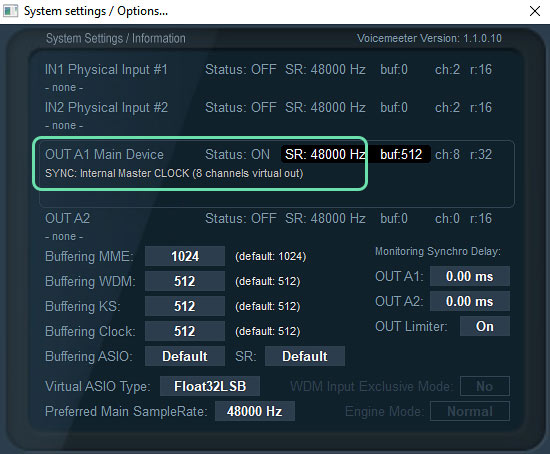Click SYNC: Internal Master CLOCK text
The width and height of the screenshot is (550, 454).
pos(174,173)
